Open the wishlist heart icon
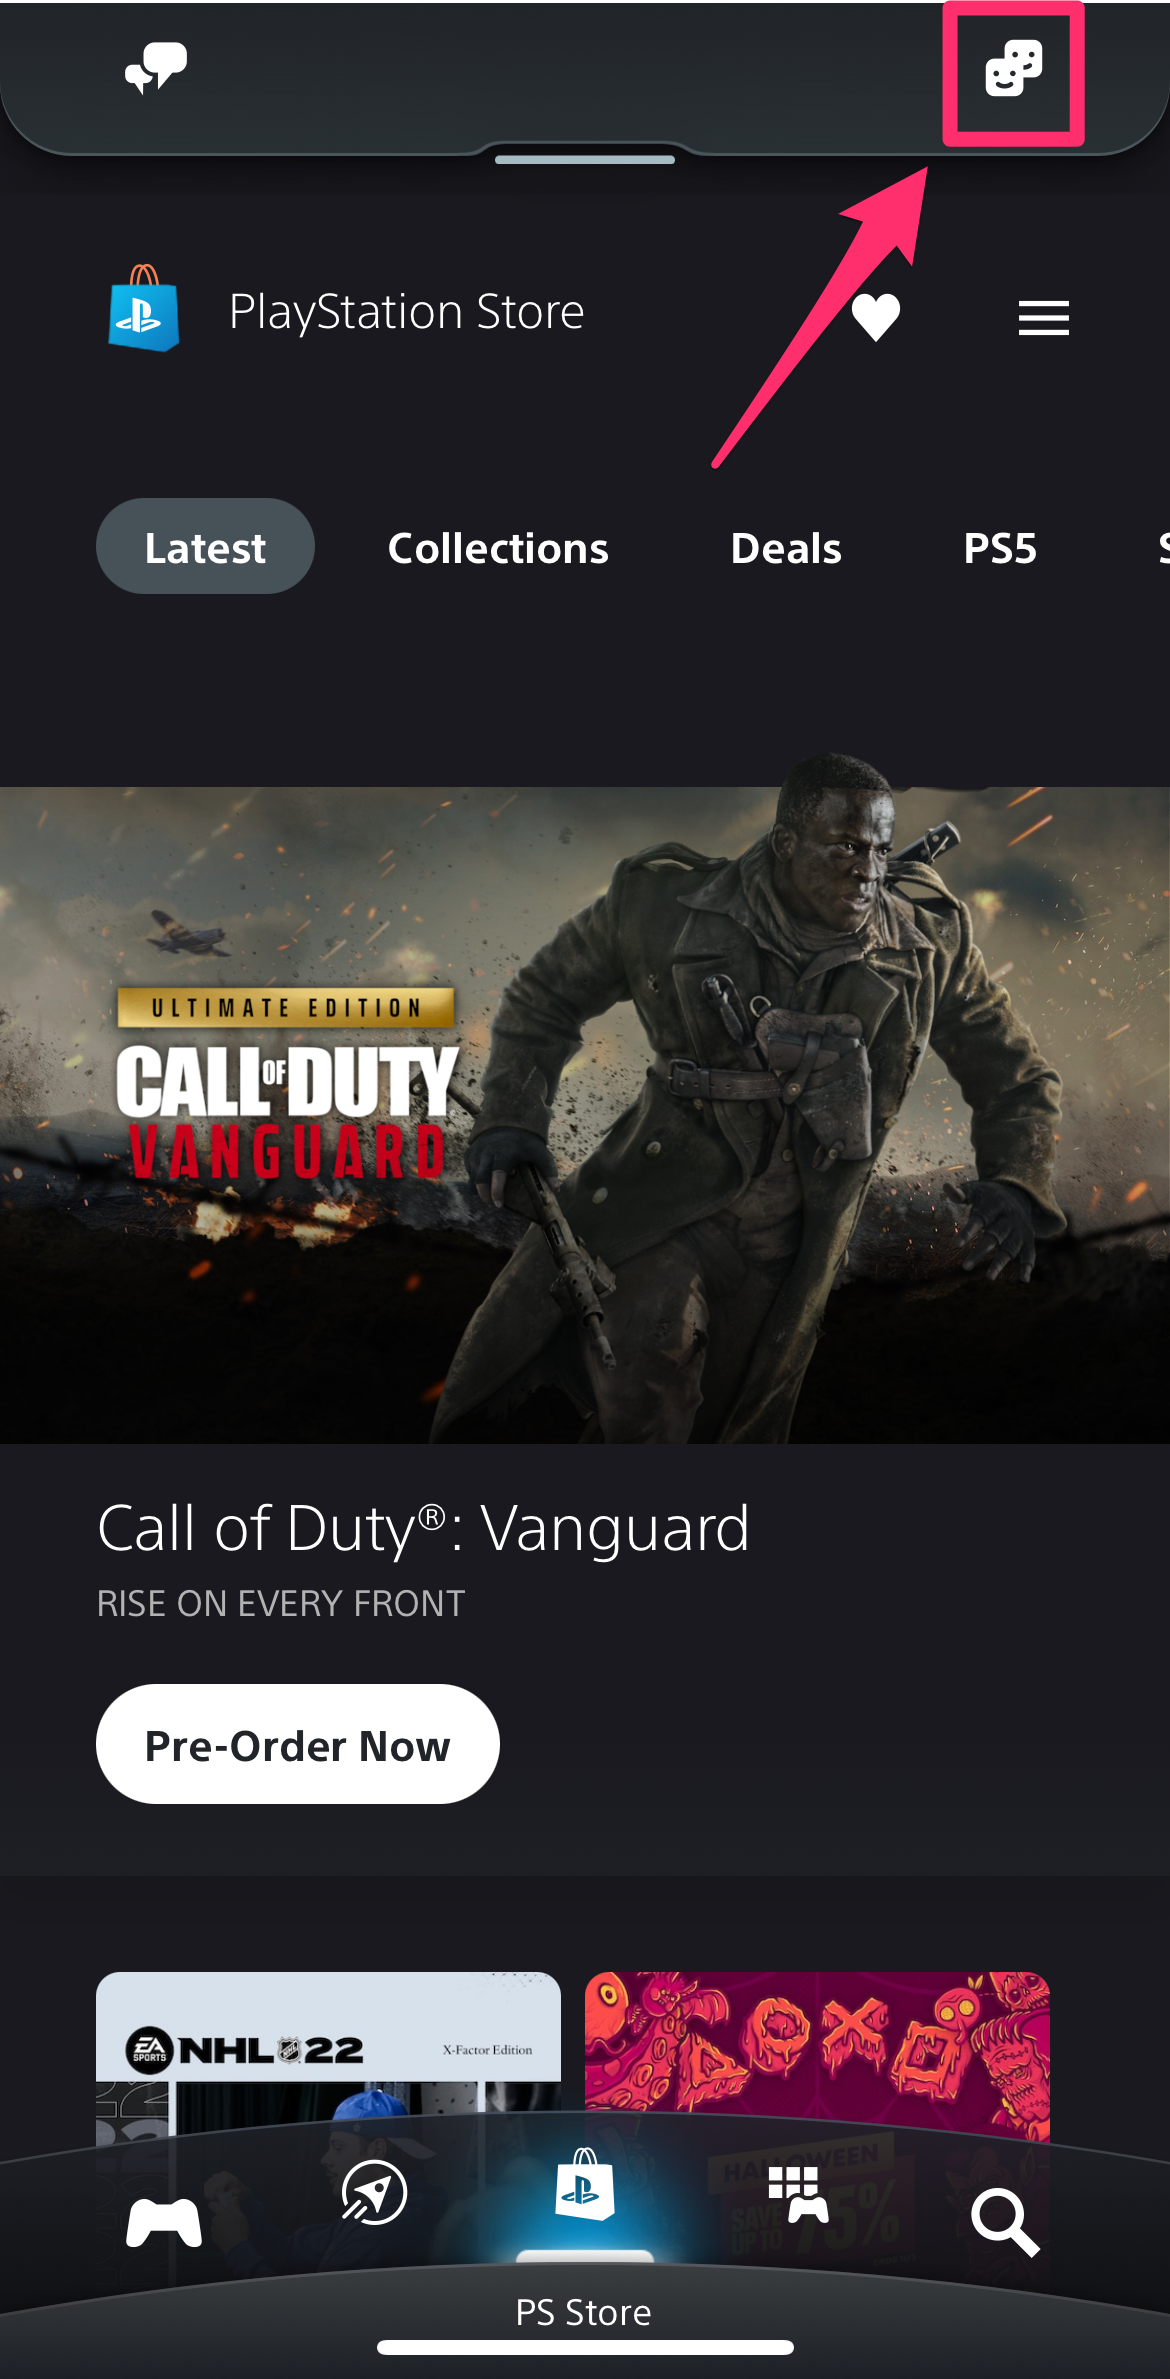 (876, 318)
